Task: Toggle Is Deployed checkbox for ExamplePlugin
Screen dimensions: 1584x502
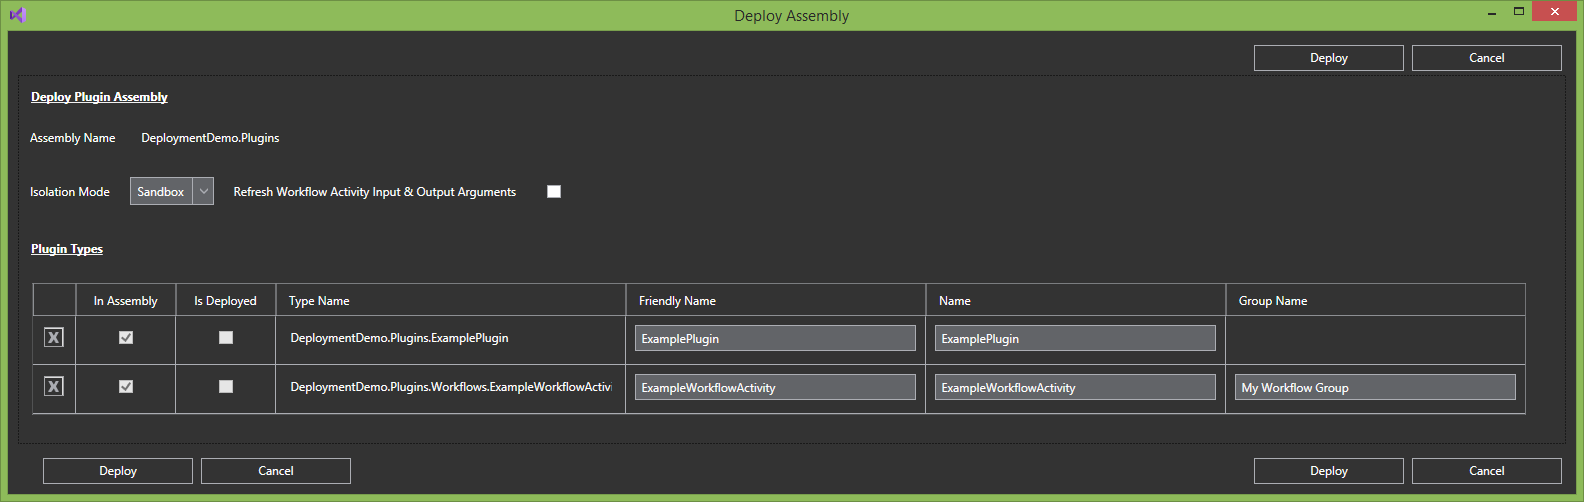Action: pyautogui.click(x=226, y=338)
